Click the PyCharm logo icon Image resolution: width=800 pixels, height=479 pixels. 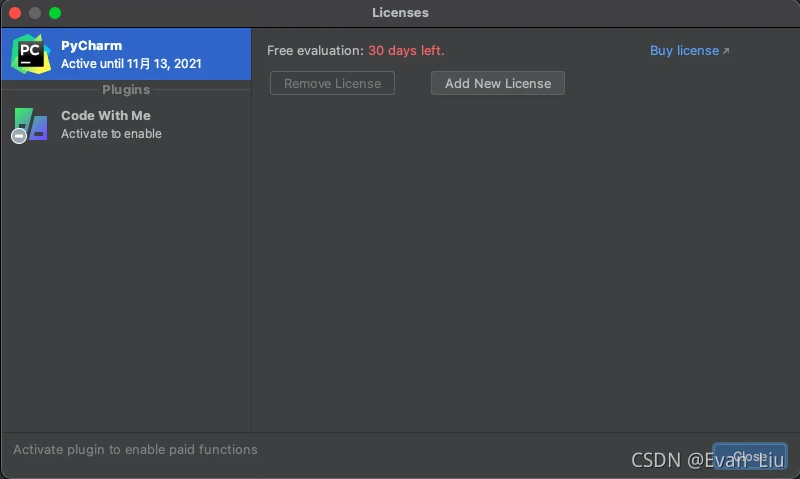[x=31, y=54]
